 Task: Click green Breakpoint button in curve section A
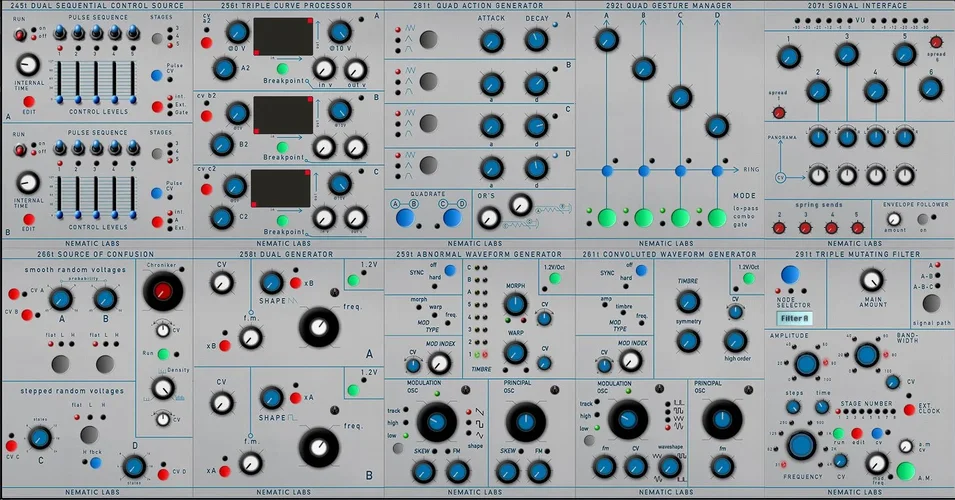pos(281,67)
